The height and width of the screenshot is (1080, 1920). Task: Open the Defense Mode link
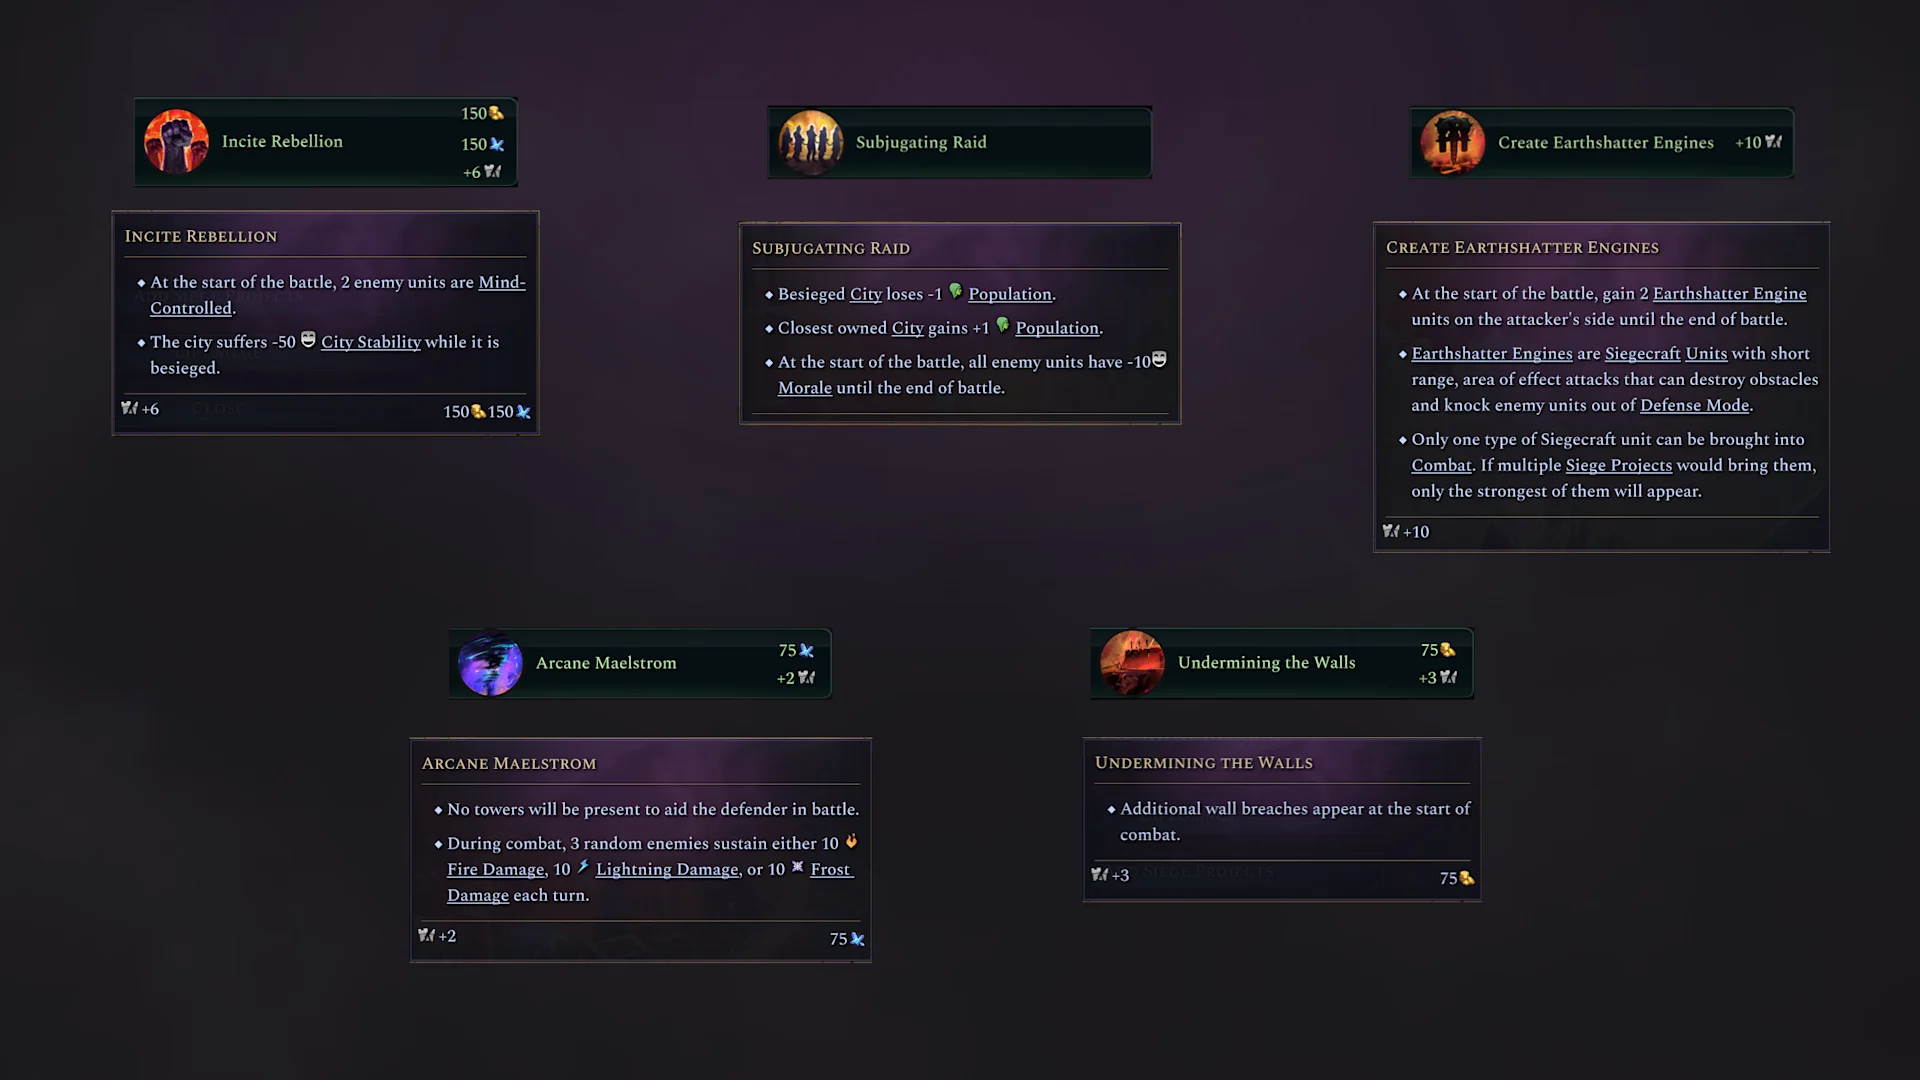1694,405
